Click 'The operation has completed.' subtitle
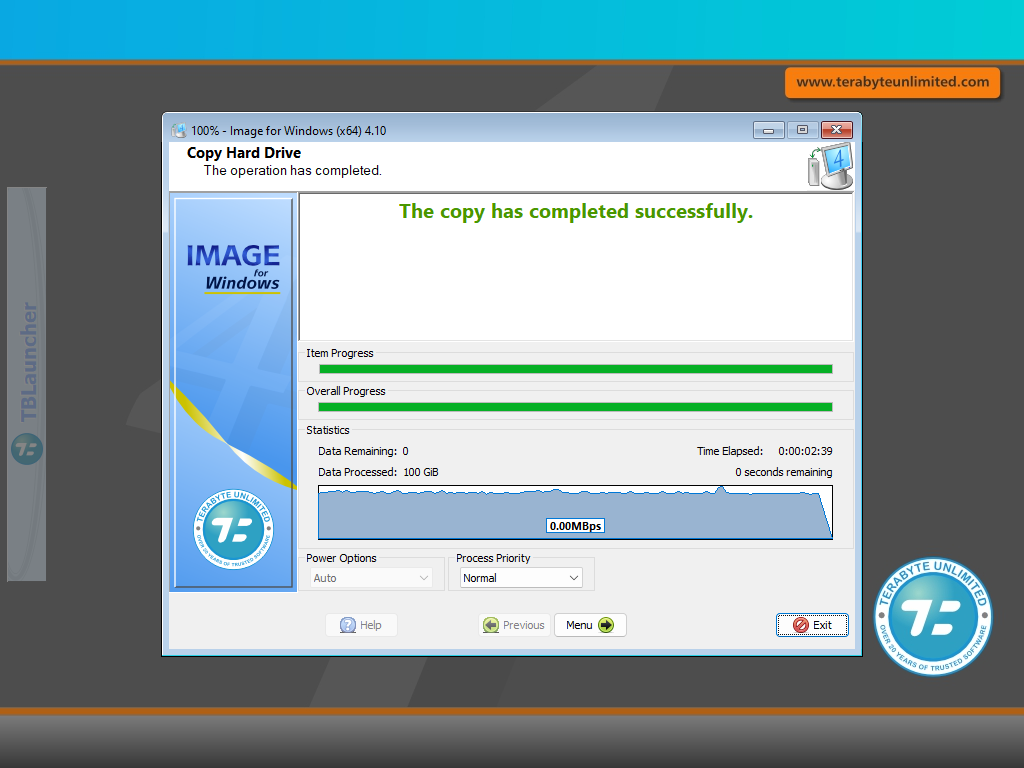The image size is (1024, 768). [x=293, y=170]
